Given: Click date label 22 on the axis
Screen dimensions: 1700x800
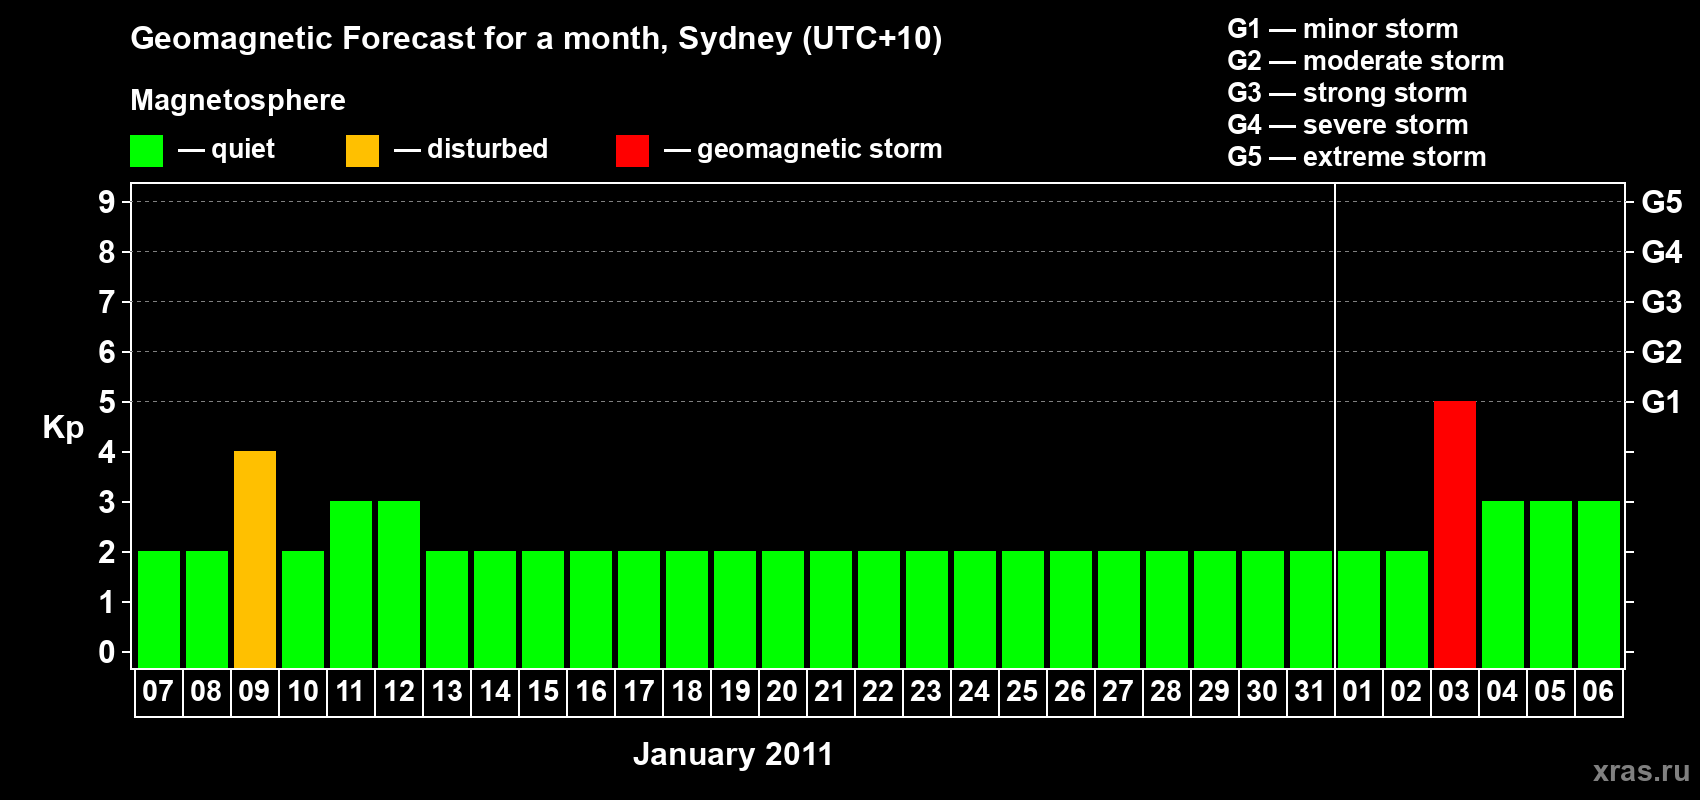Looking at the screenshot, I should pyautogui.click(x=878, y=691).
